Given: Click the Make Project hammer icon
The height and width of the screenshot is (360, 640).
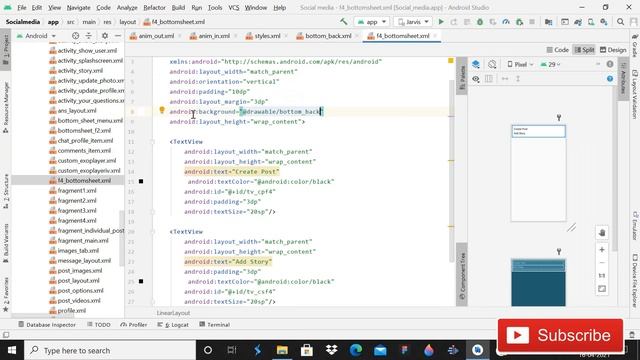Looking at the screenshot, I should coord(344,22).
